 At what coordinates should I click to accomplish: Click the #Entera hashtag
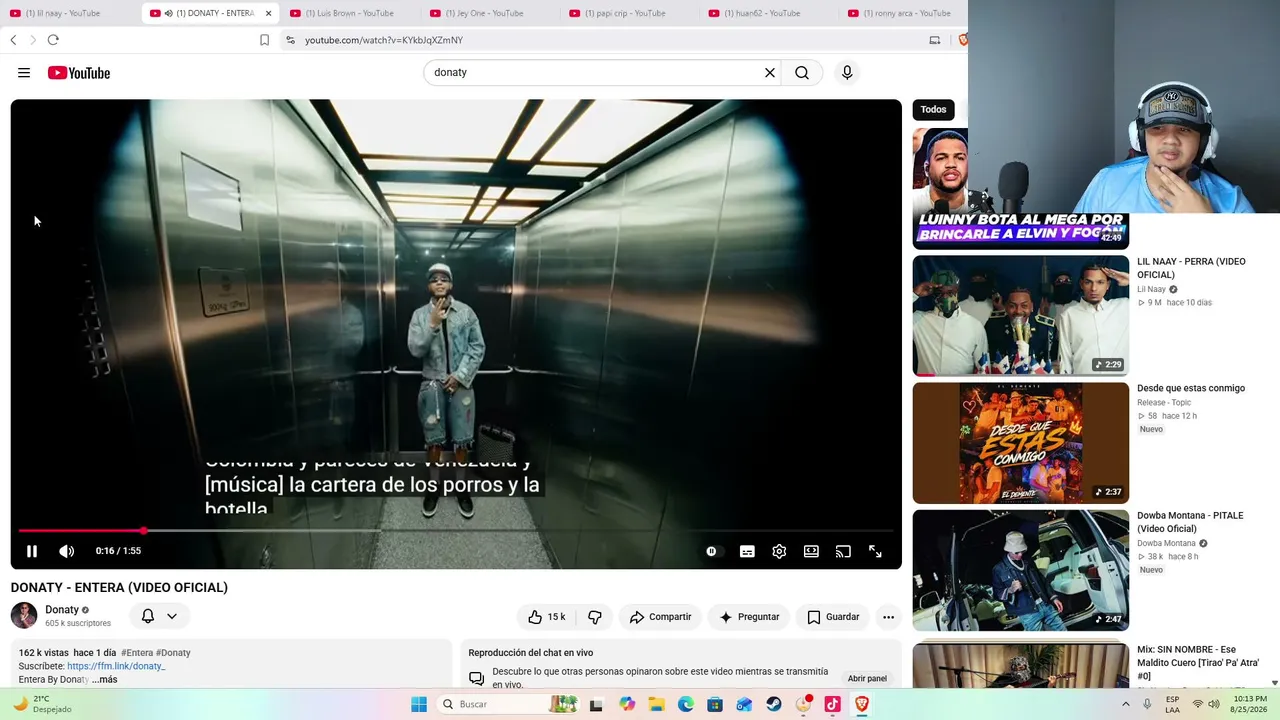137,653
